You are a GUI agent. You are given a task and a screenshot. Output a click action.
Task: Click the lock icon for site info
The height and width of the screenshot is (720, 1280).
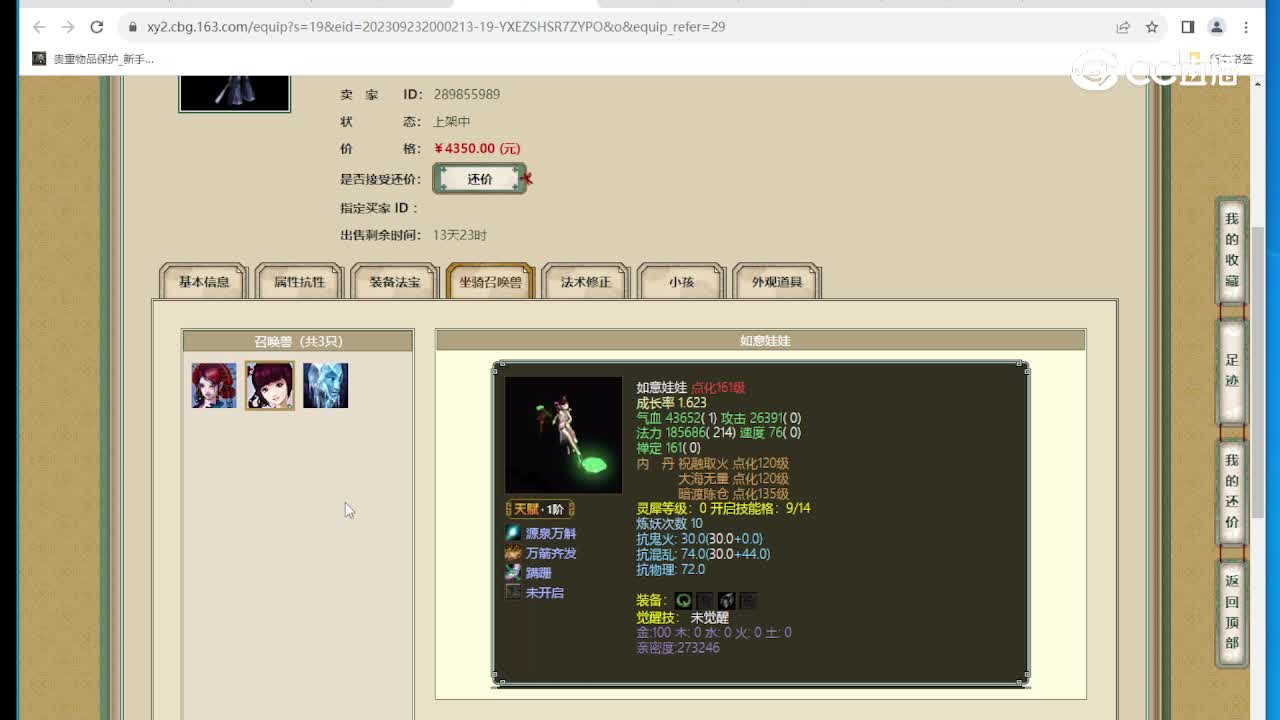pyautogui.click(x=132, y=27)
